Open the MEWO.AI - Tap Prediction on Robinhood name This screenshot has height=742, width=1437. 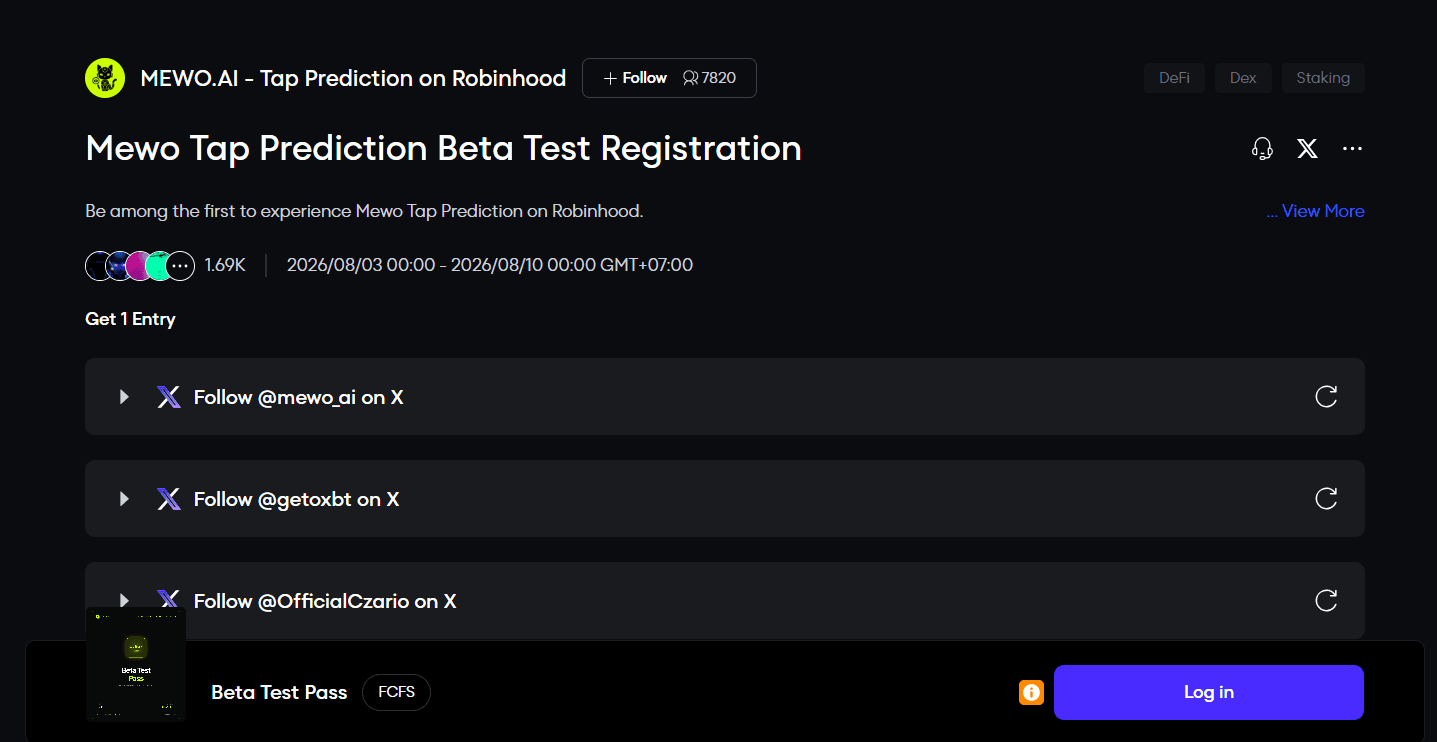pyautogui.click(x=353, y=78)
